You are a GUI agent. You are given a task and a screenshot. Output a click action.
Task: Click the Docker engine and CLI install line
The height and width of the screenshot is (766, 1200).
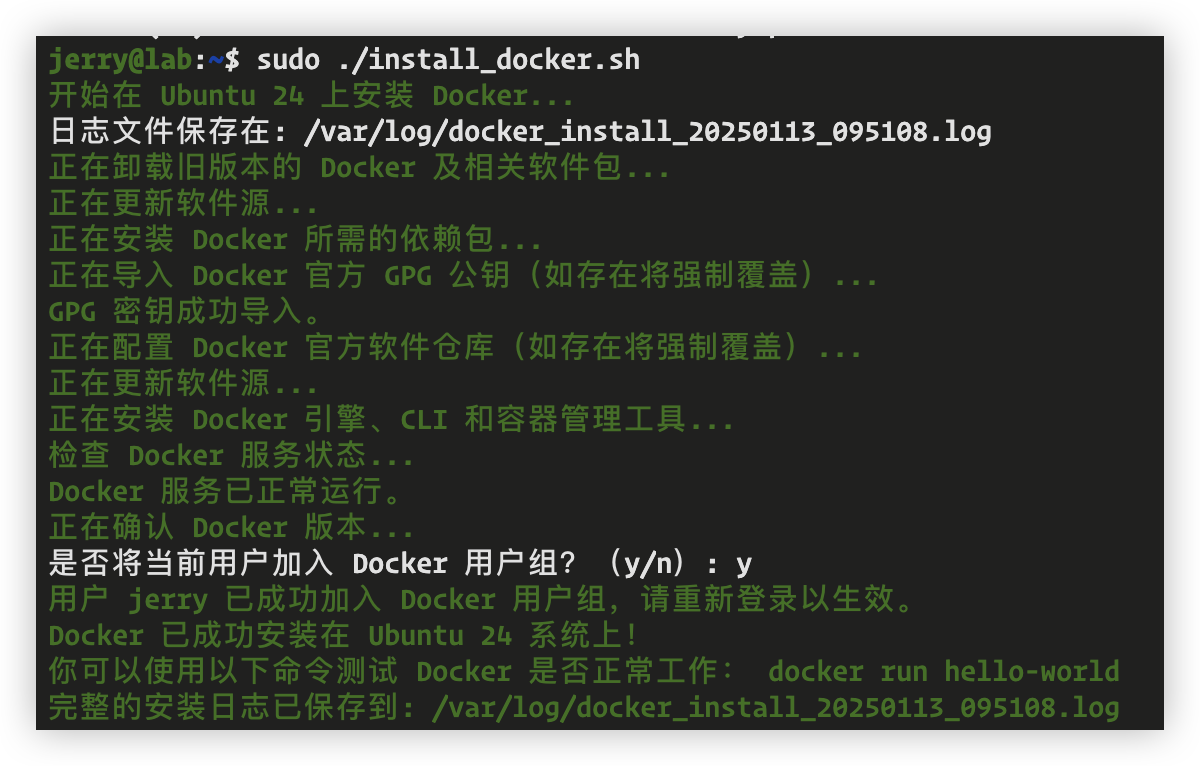pyautogui.click(x=391, y=420)
